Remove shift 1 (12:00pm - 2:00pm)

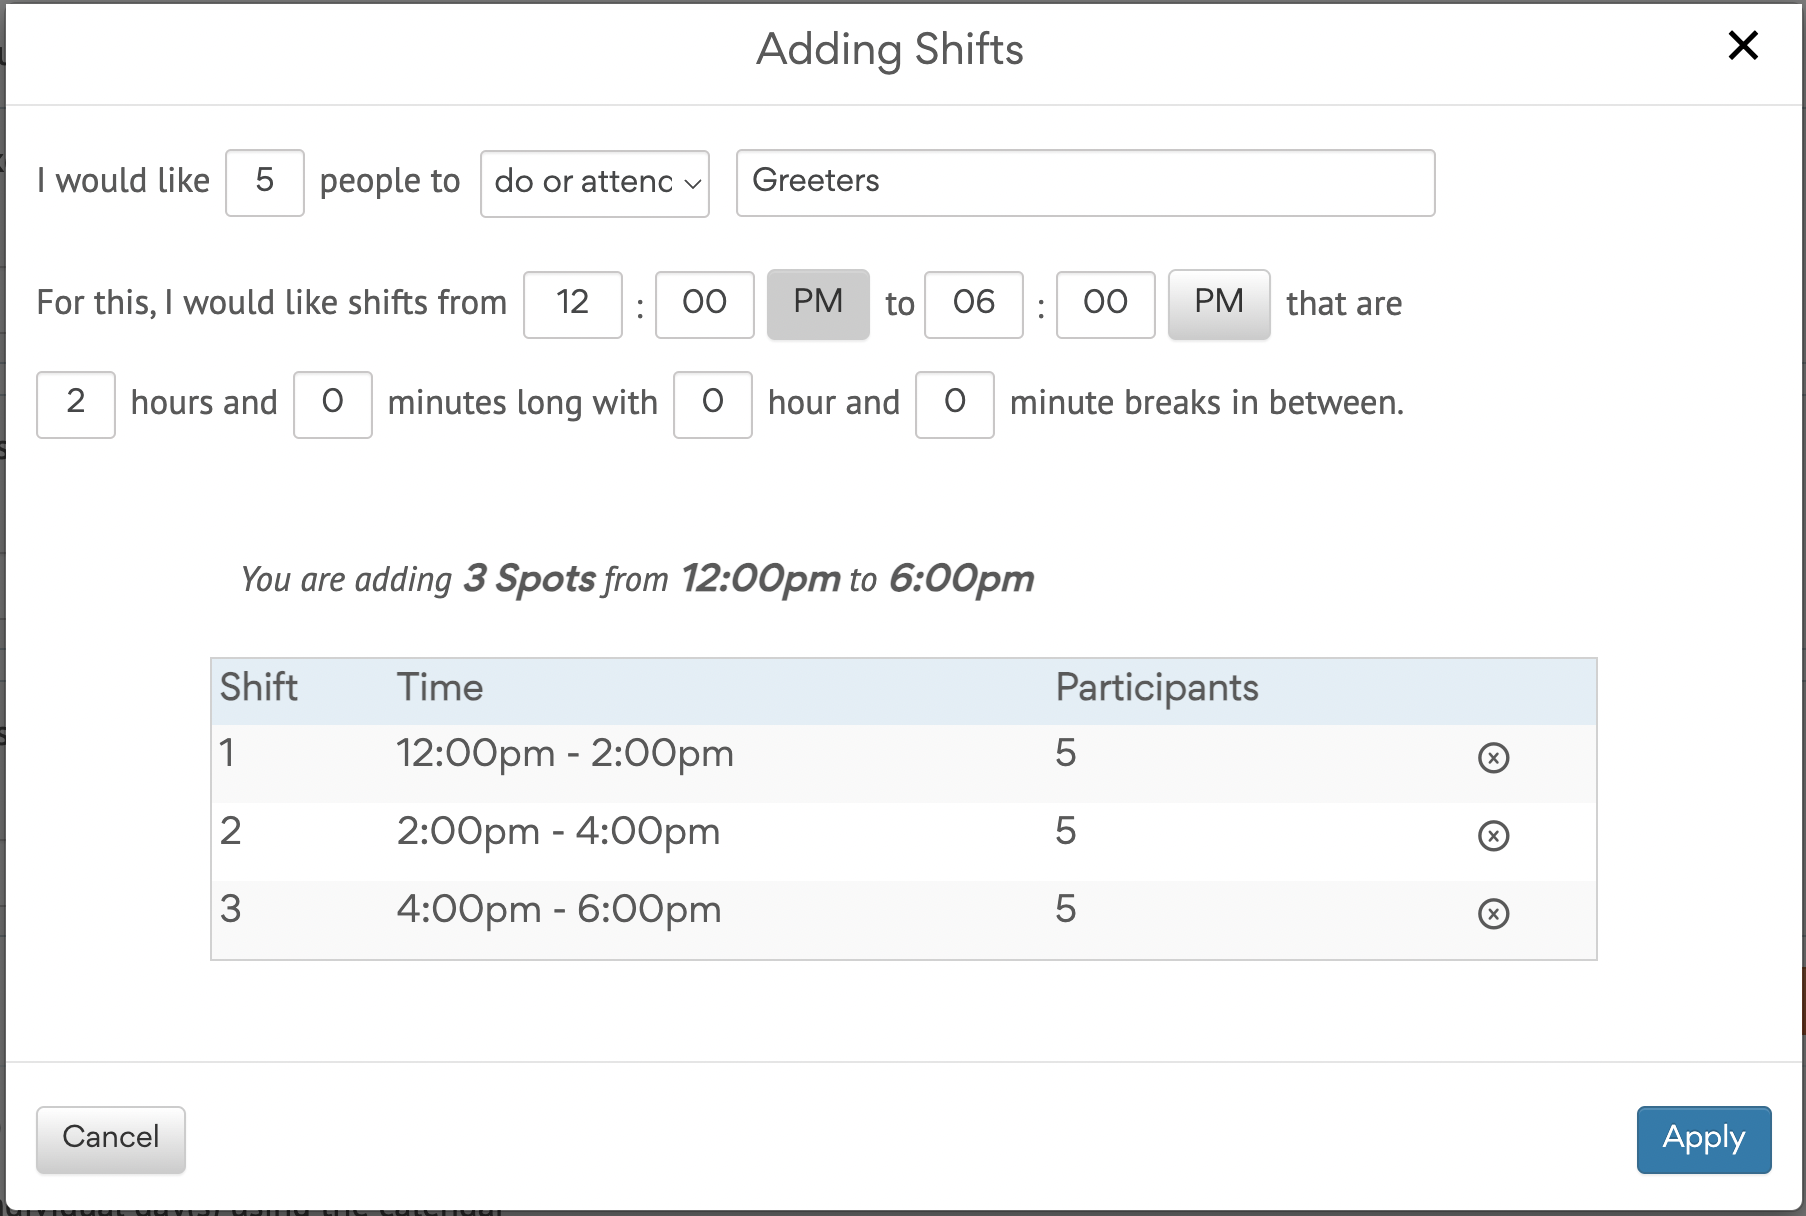click(1493, 758)
